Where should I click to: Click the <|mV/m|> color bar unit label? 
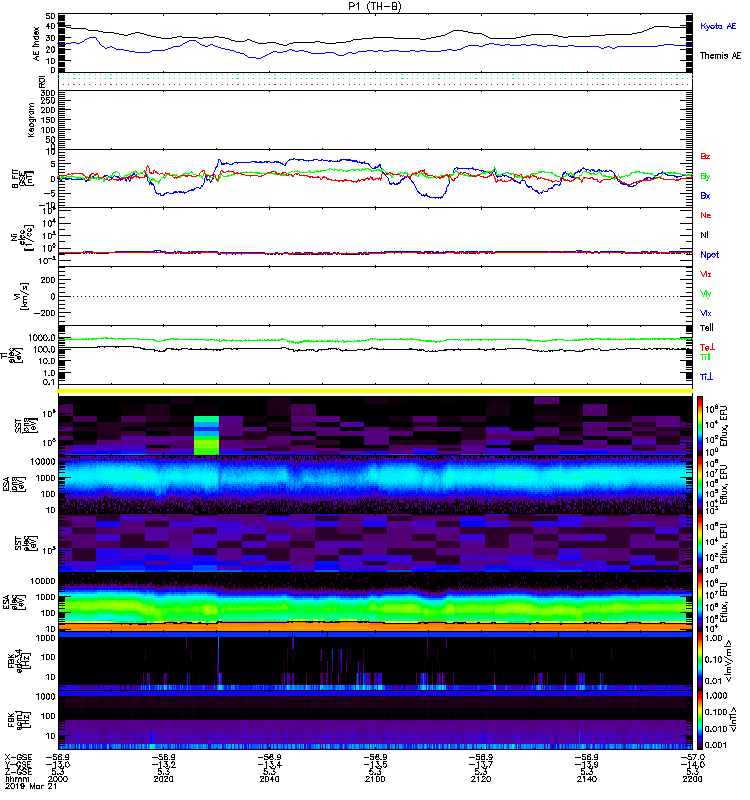tap(729, 661)
